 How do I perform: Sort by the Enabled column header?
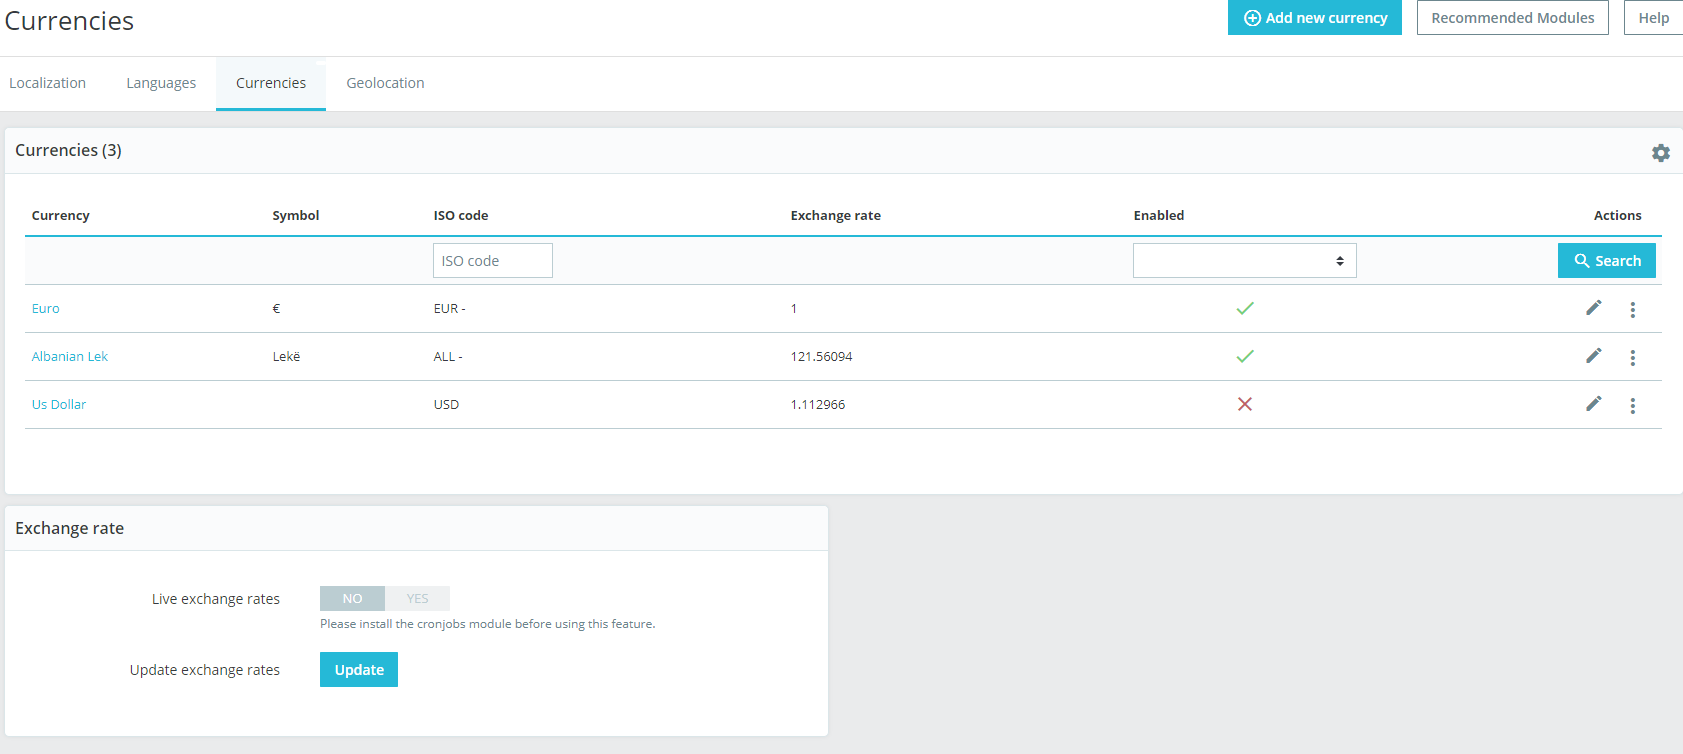click(1159, 215)
